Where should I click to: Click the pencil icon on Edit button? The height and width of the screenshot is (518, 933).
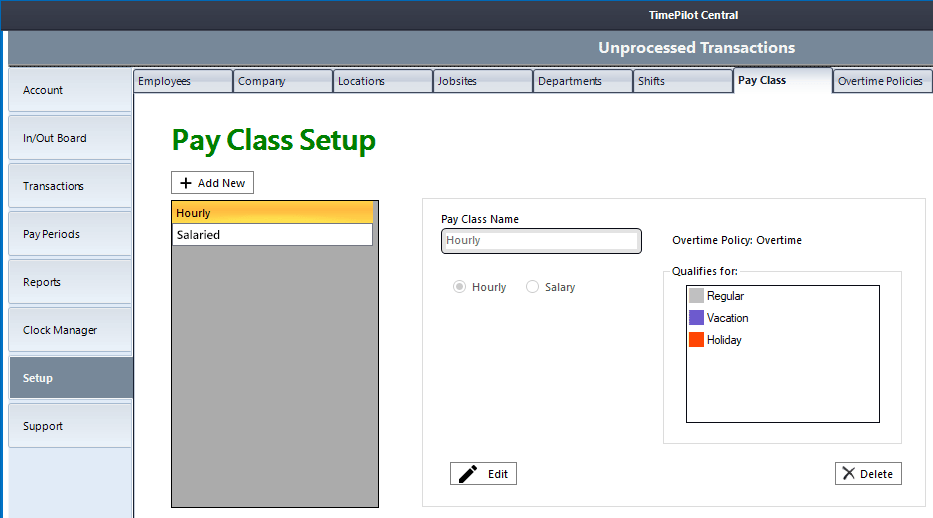468,474
